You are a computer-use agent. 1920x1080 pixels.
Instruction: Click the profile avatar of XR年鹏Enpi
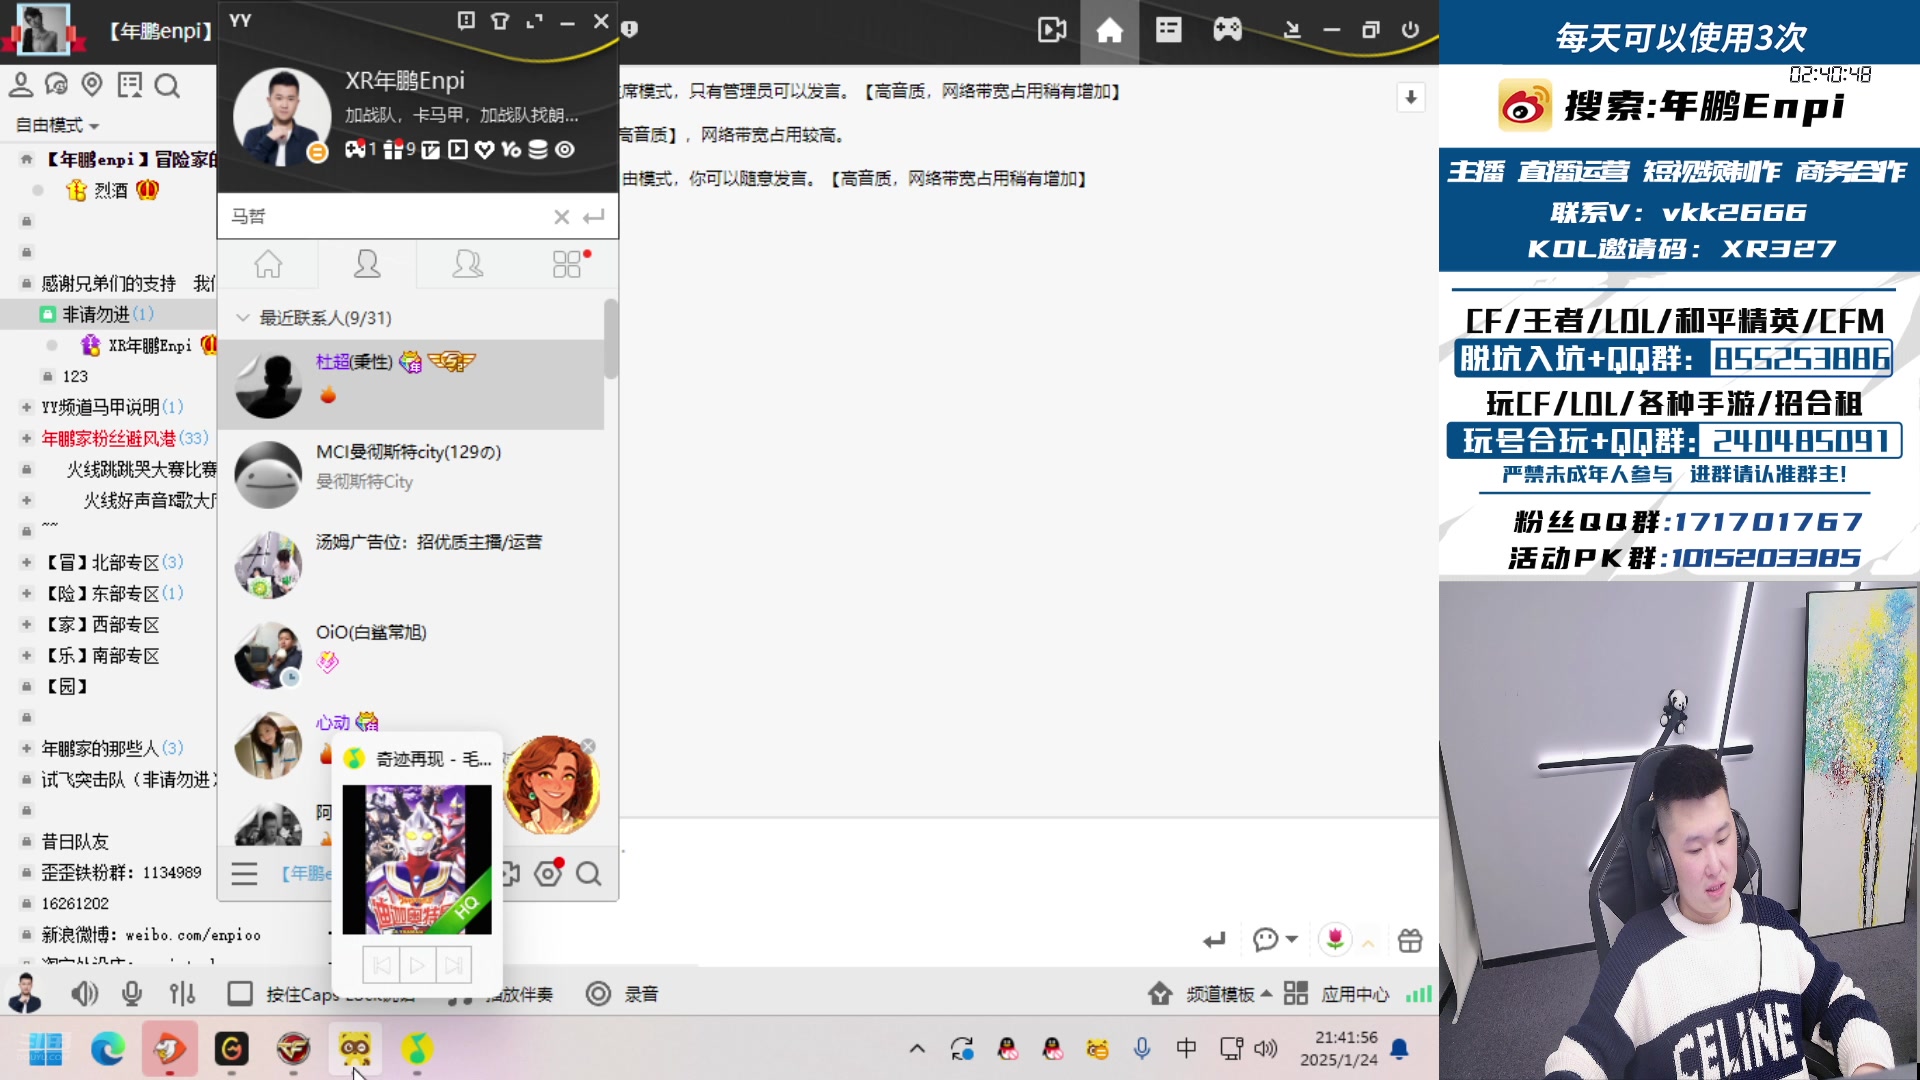click(x=282, y=117)
